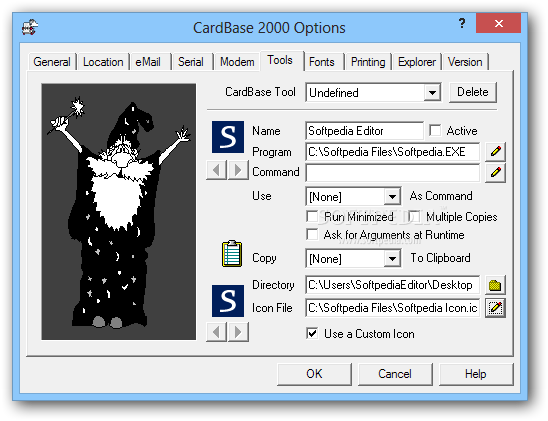Switch to the Location tab
Screen dimensions: 548x421
pos(103,62)
